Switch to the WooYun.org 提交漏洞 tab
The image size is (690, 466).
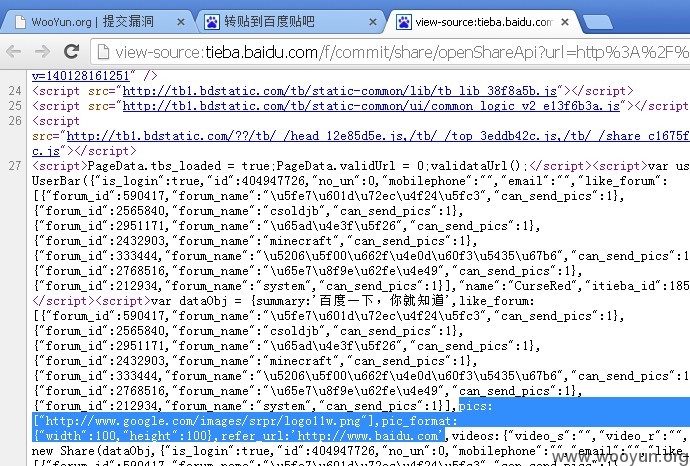click(99, 22)
